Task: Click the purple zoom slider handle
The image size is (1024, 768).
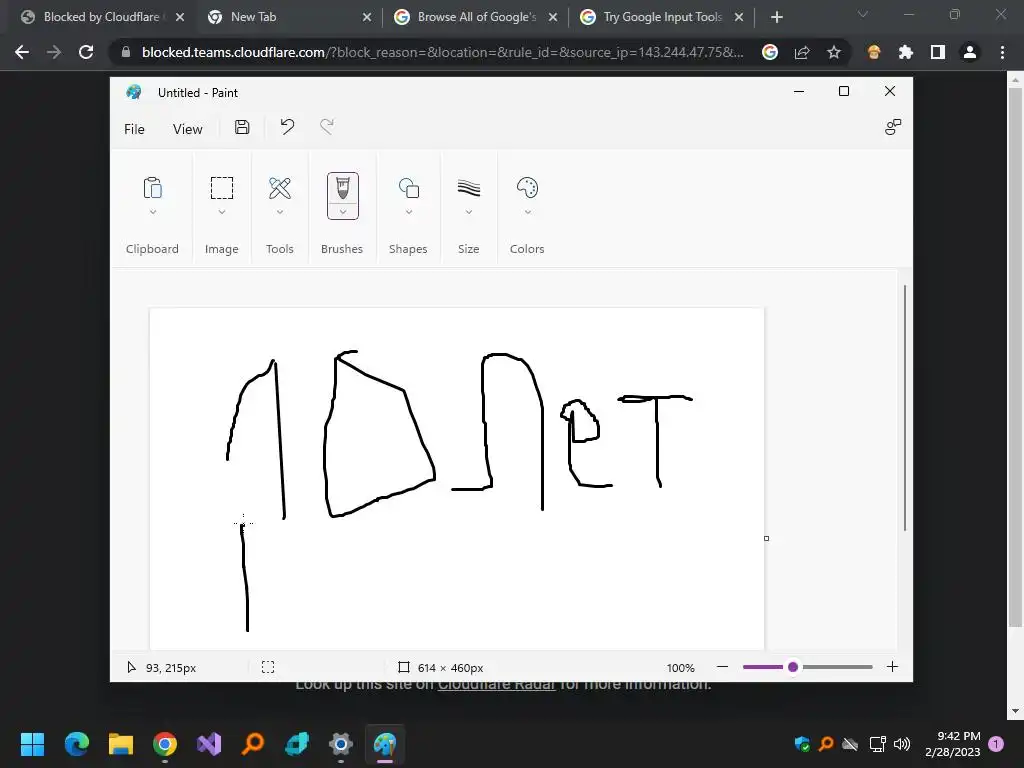Action: (793, 667)
